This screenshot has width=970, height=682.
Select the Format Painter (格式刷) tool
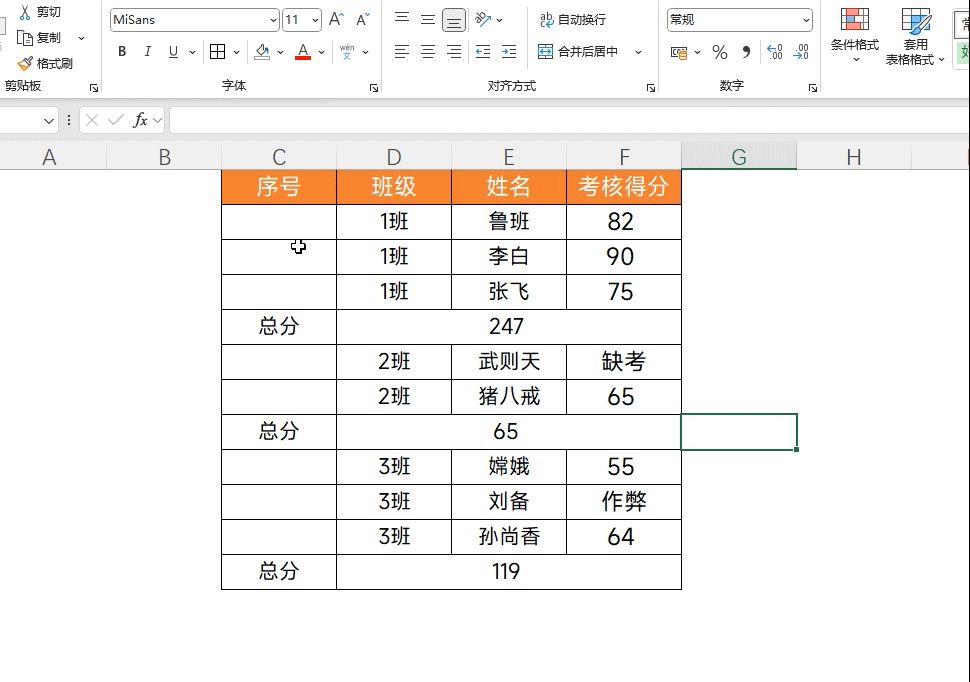(45, 63)
